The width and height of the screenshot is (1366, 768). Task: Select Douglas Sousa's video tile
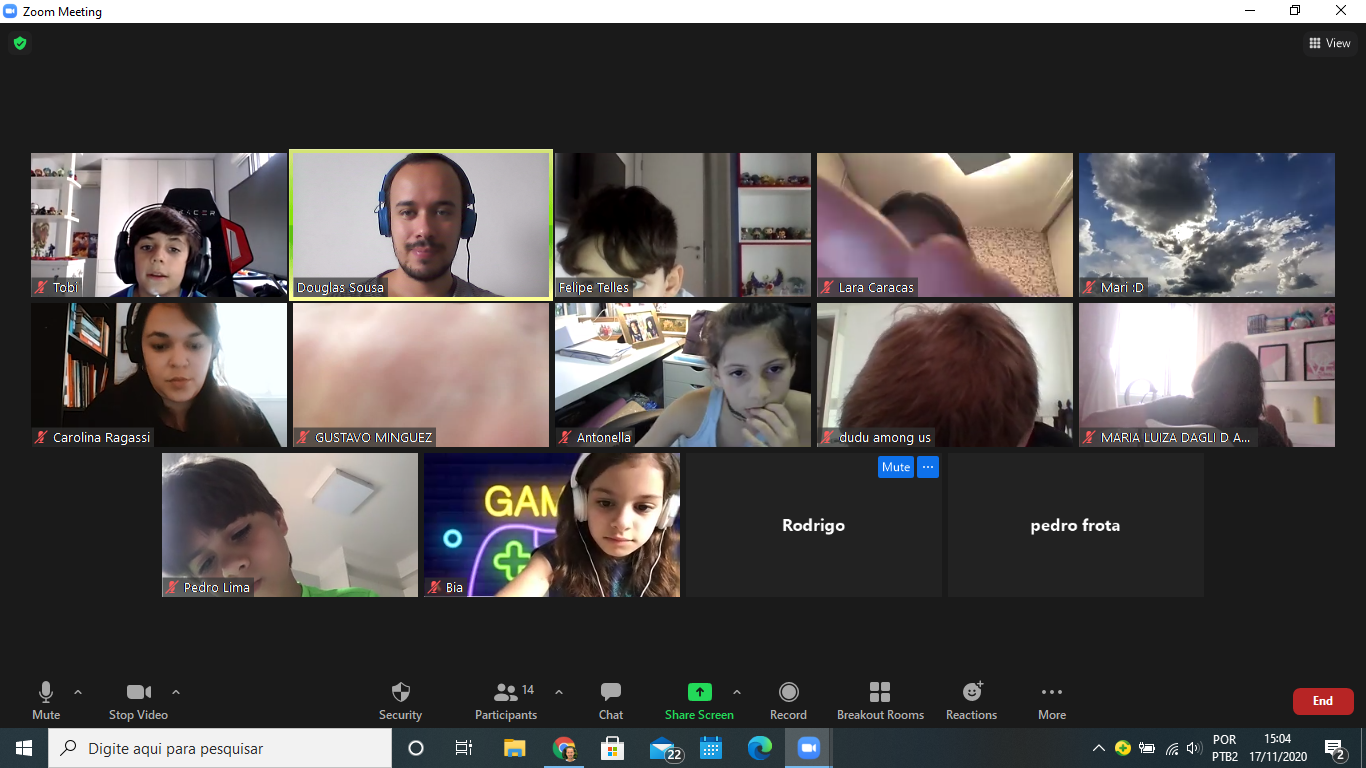[x=421, y=225]
